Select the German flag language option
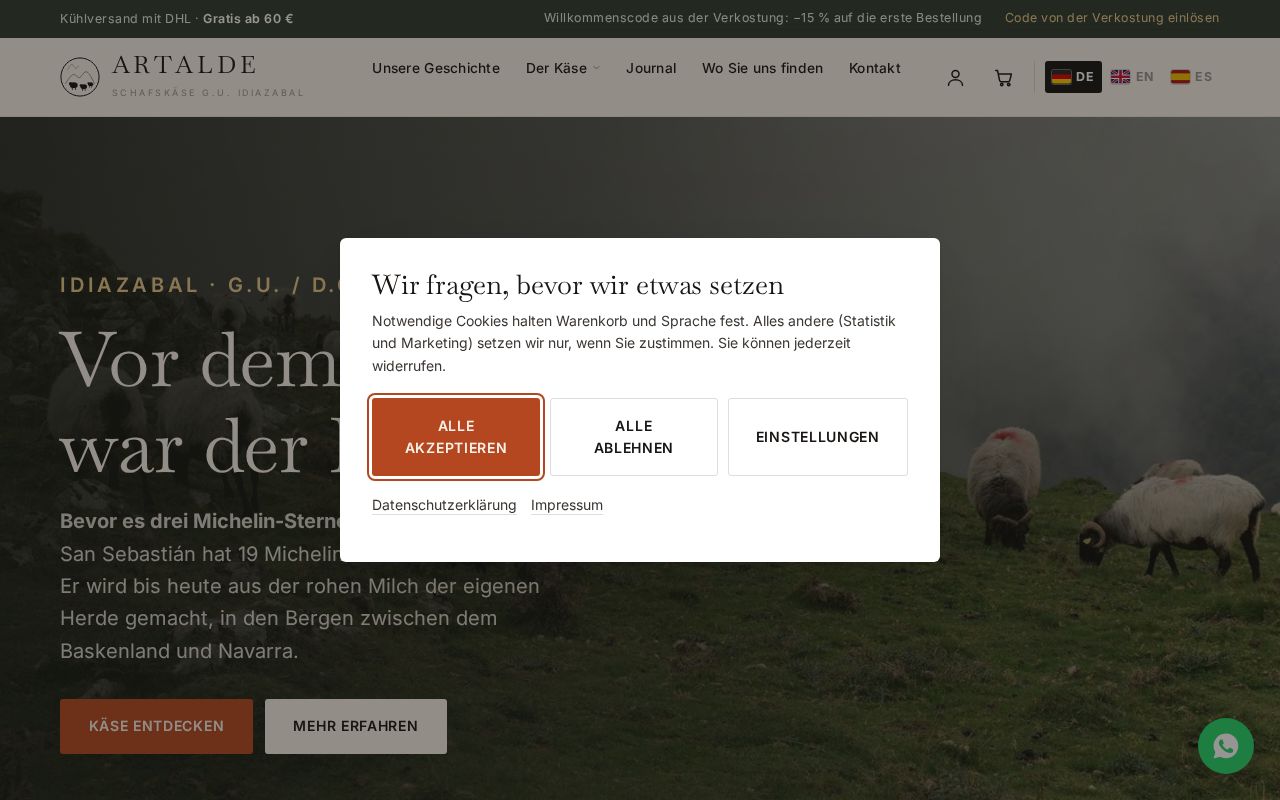Image resolution: width=1280 pixels, height=800 pixels. click(x=1073, y=77)
